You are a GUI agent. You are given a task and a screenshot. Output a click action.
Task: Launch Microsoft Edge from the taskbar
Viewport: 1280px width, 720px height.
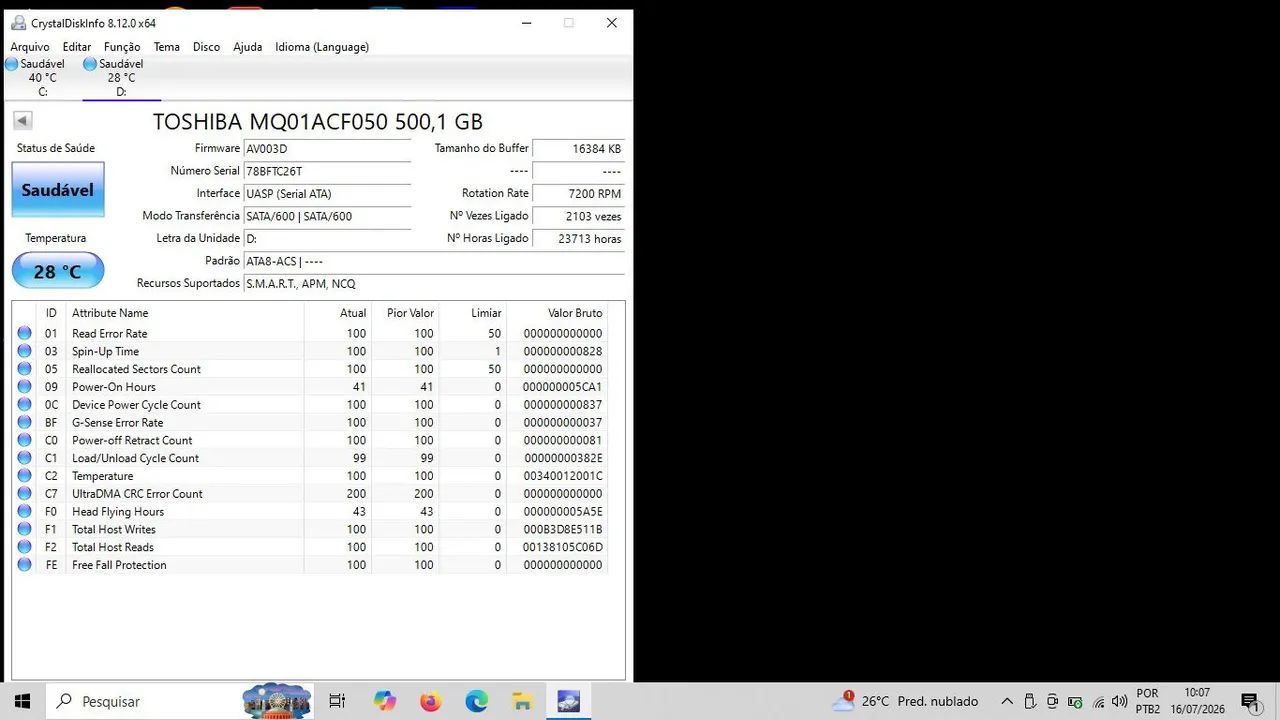[477, 701]
